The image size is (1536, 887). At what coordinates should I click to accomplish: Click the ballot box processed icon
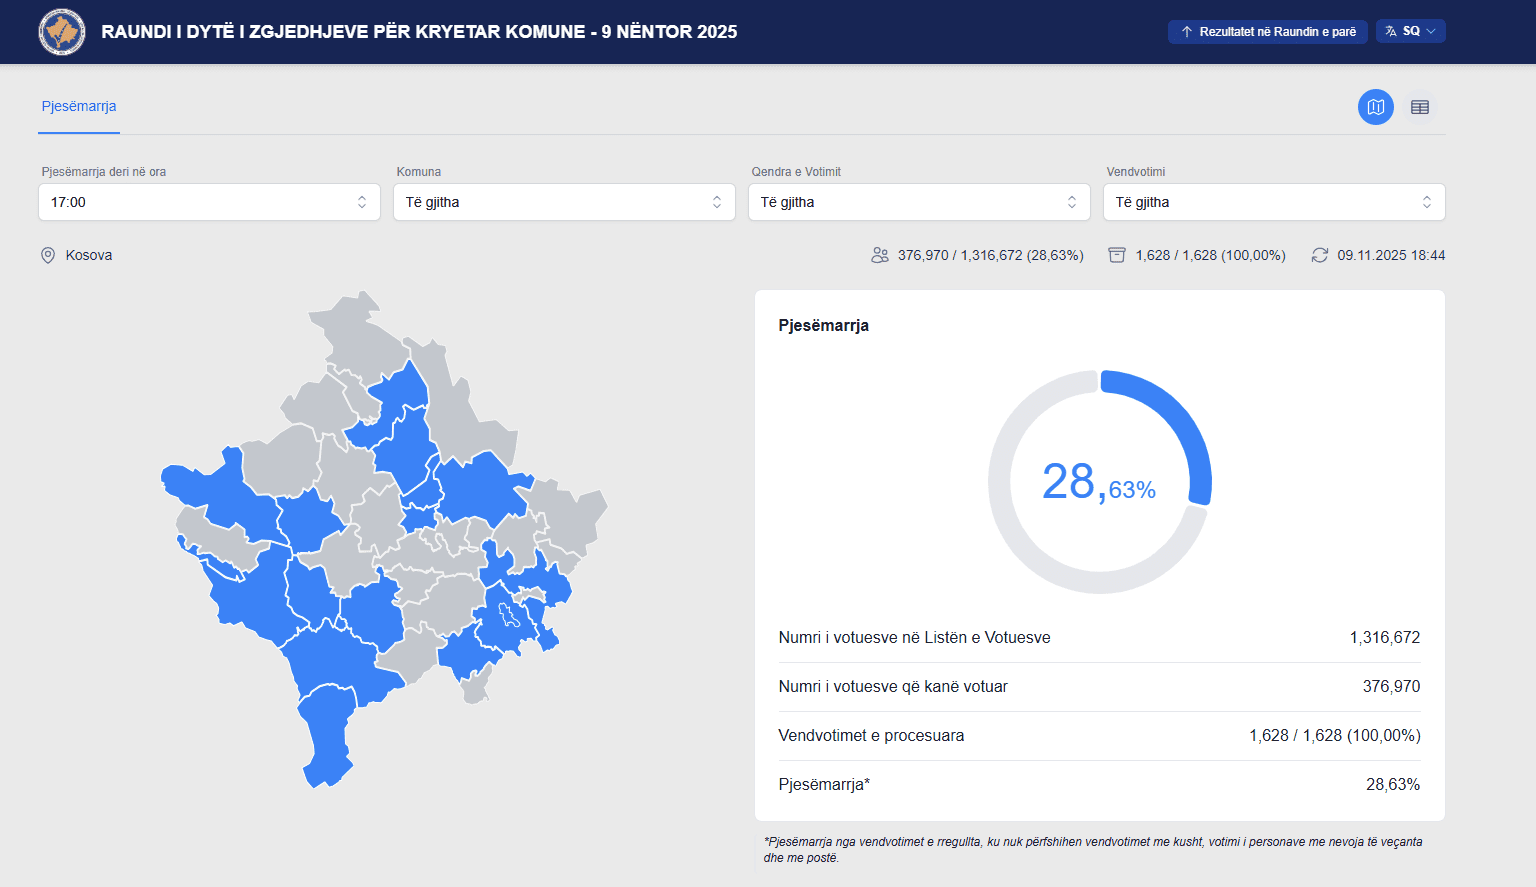pos(1117,255)
